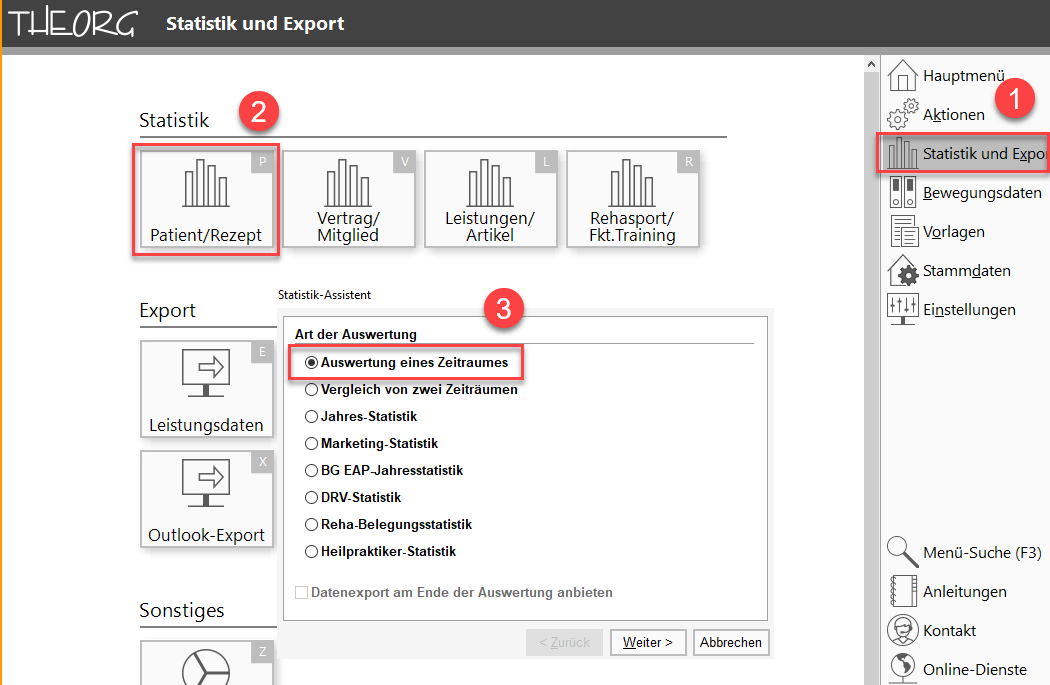Open Anleitungen notebook icon in sidebar
Viewport: 1050px width, 685px height.
(903, 591)
